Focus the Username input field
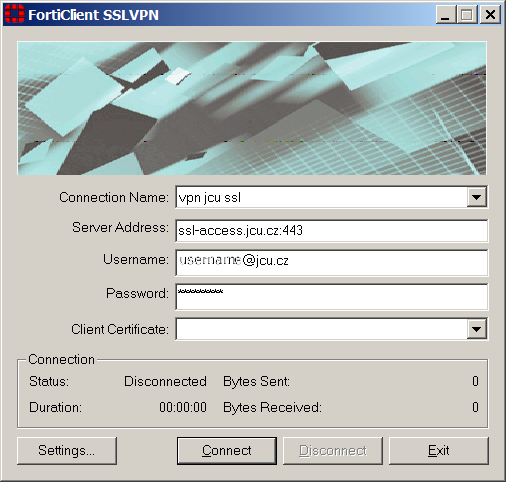 (332, 263)
